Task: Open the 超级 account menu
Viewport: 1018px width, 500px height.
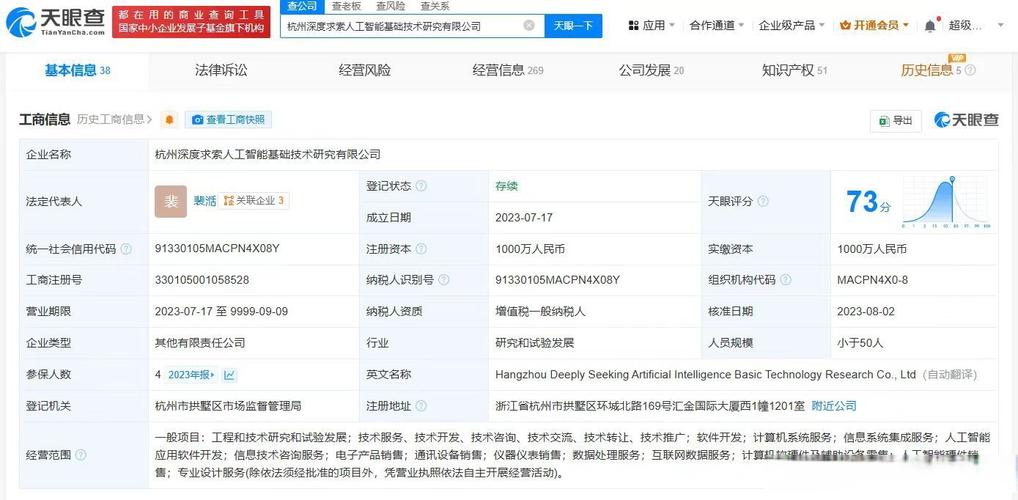Action: point(975,25)
